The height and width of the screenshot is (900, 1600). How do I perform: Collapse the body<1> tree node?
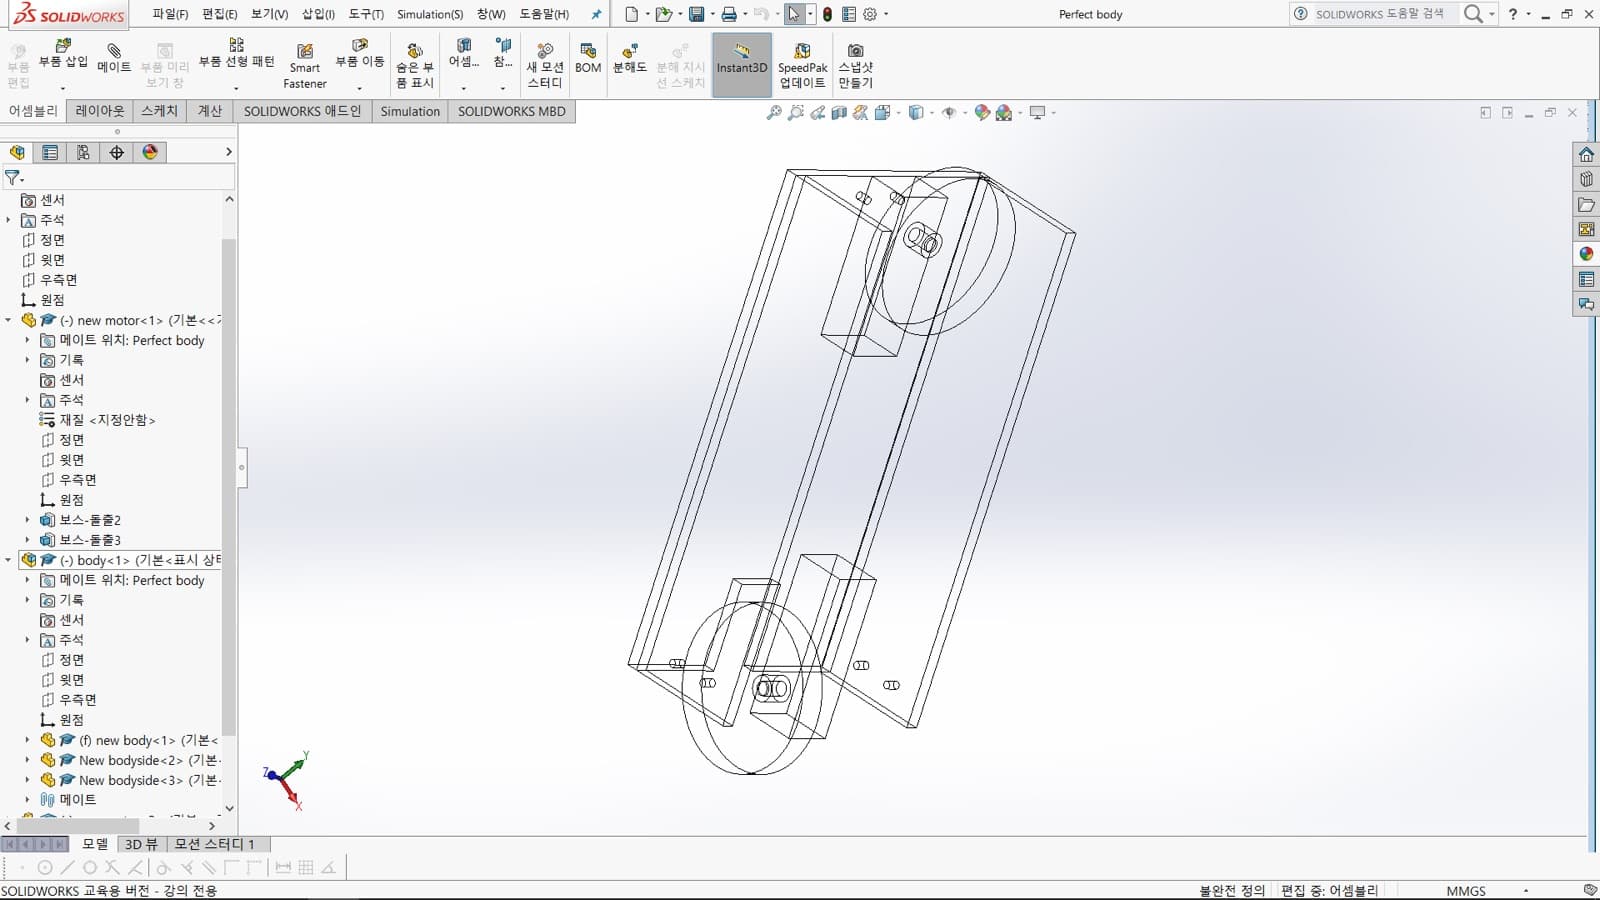(x=9, y=560)
